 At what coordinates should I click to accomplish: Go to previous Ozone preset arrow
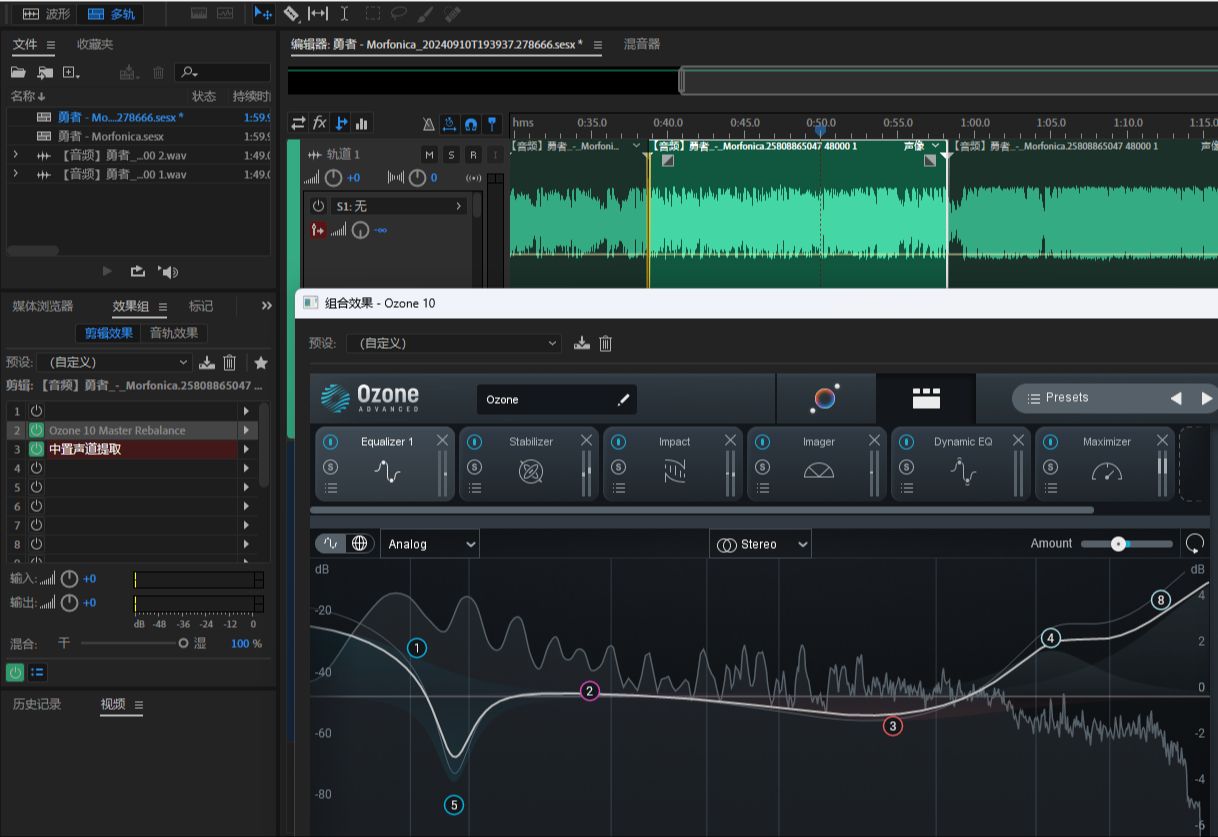click(1176, 398)
